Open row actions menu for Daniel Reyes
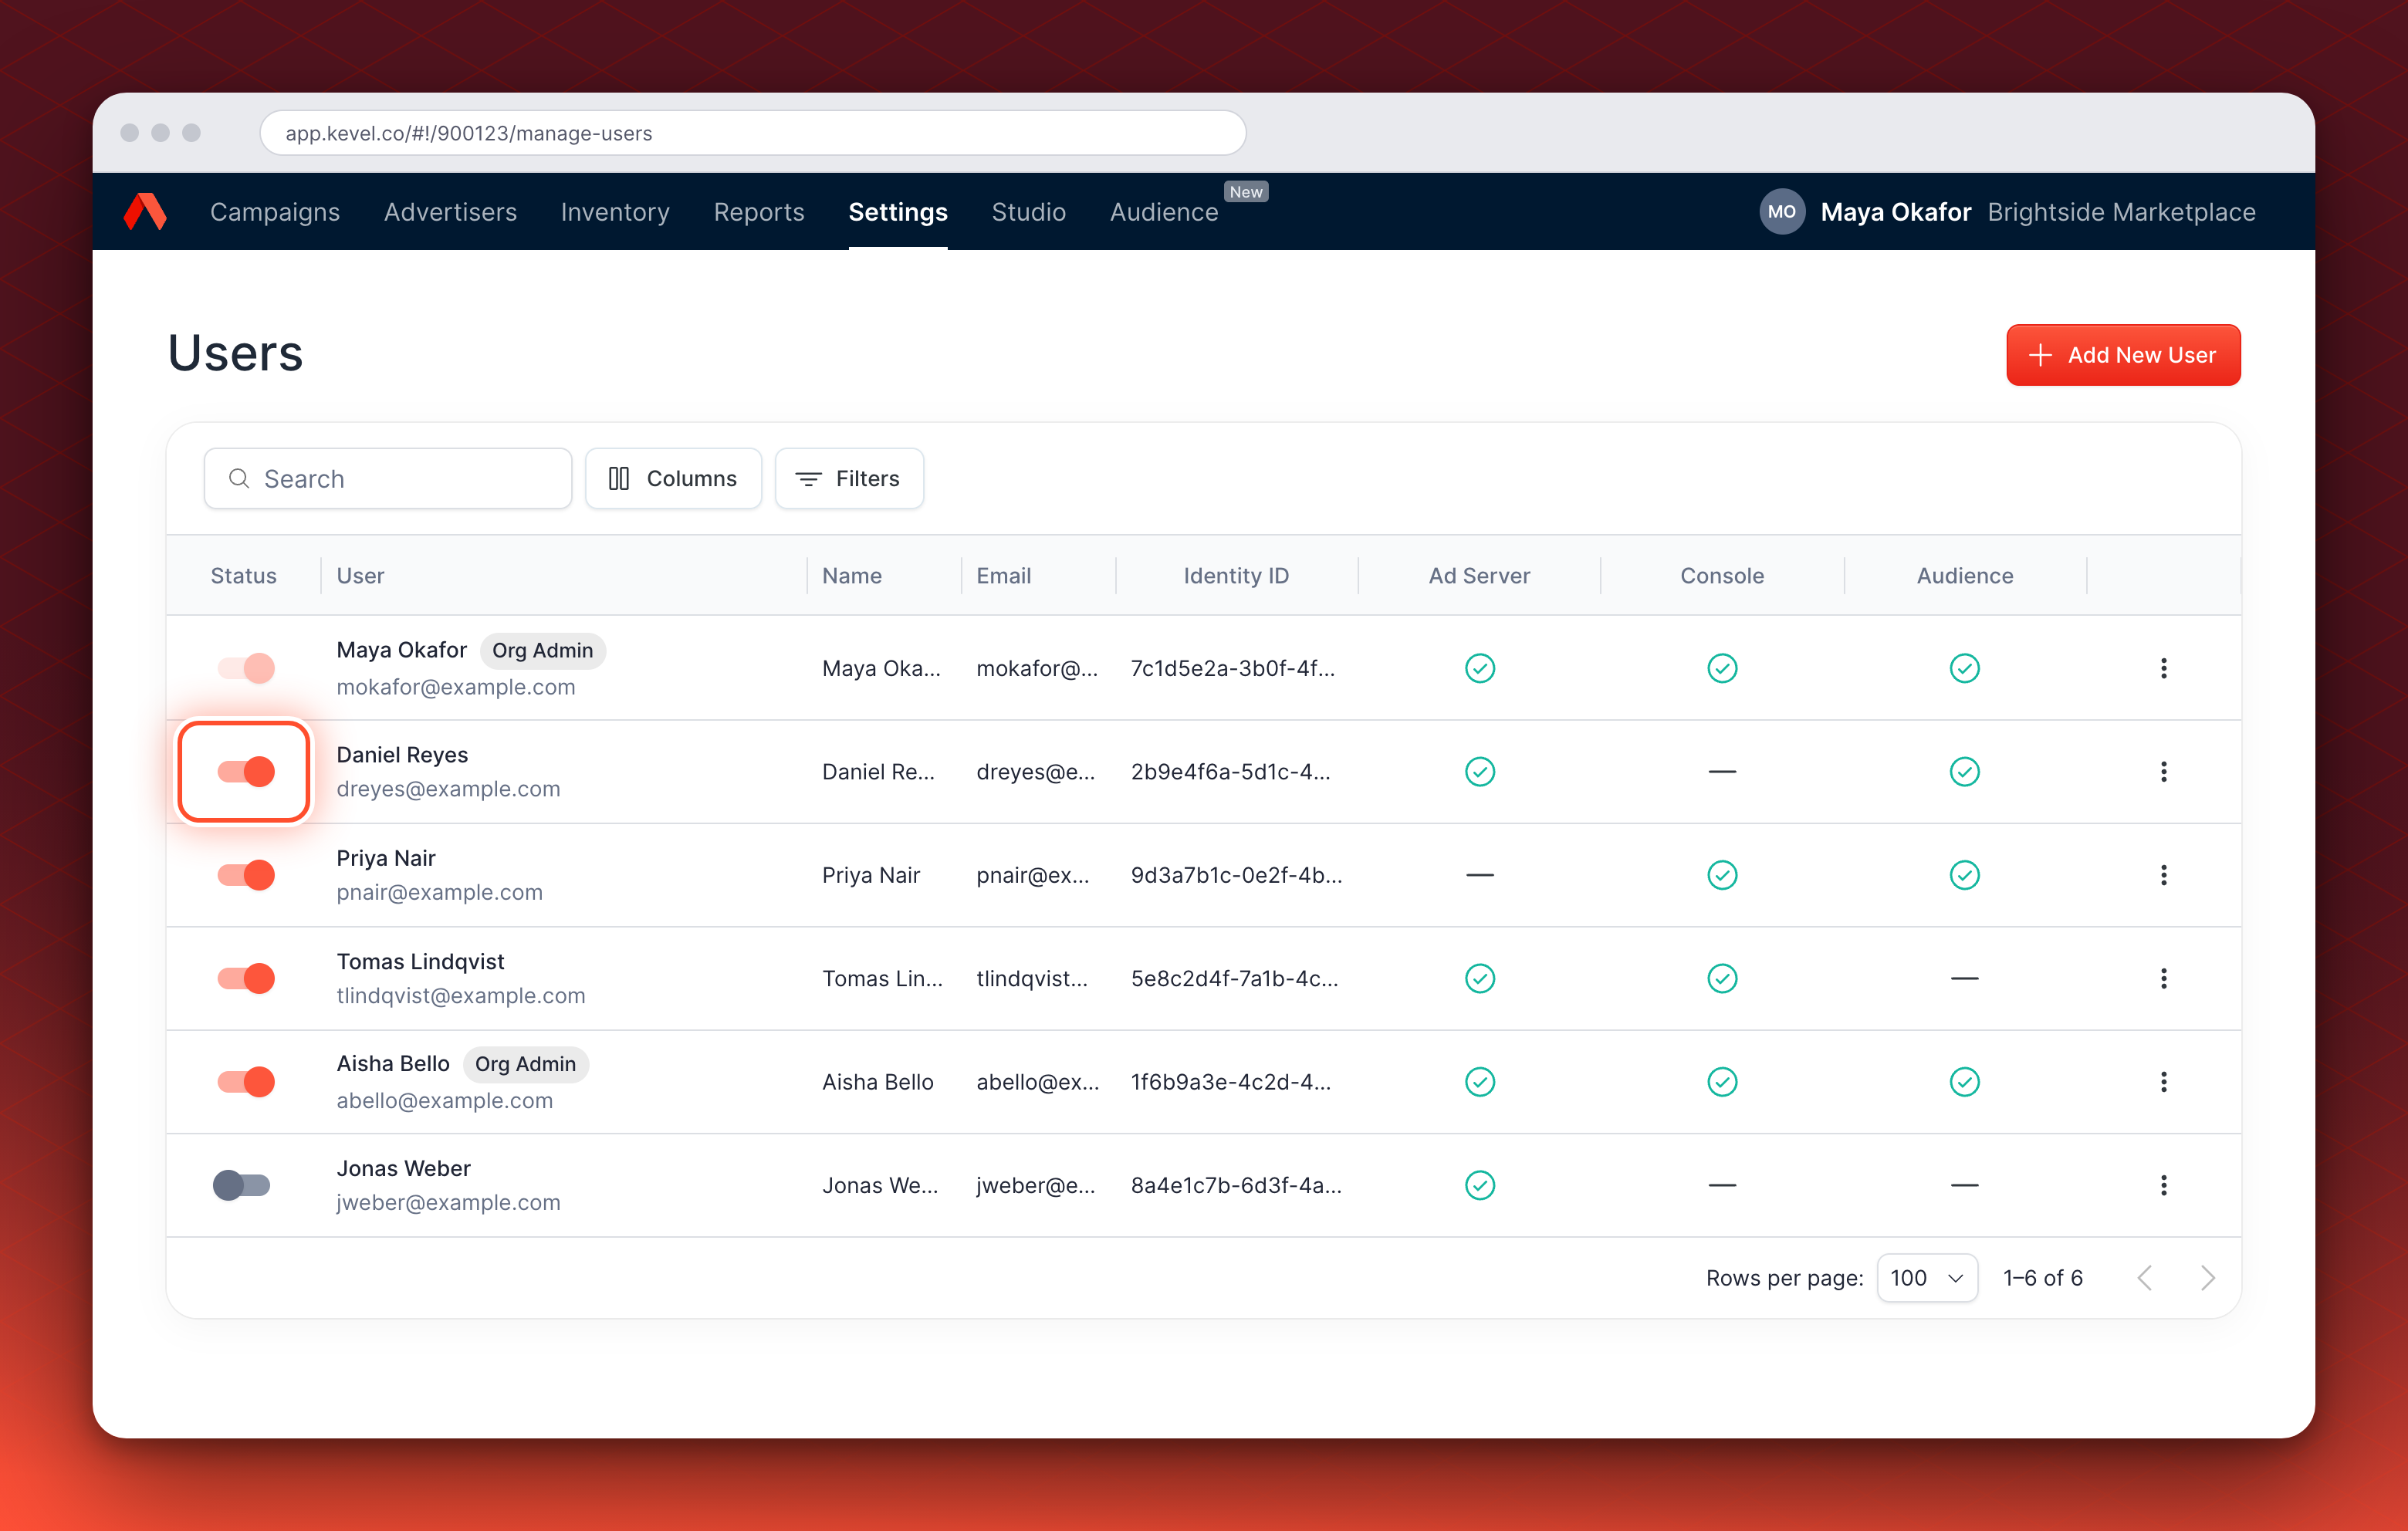 pos(2163,772)
